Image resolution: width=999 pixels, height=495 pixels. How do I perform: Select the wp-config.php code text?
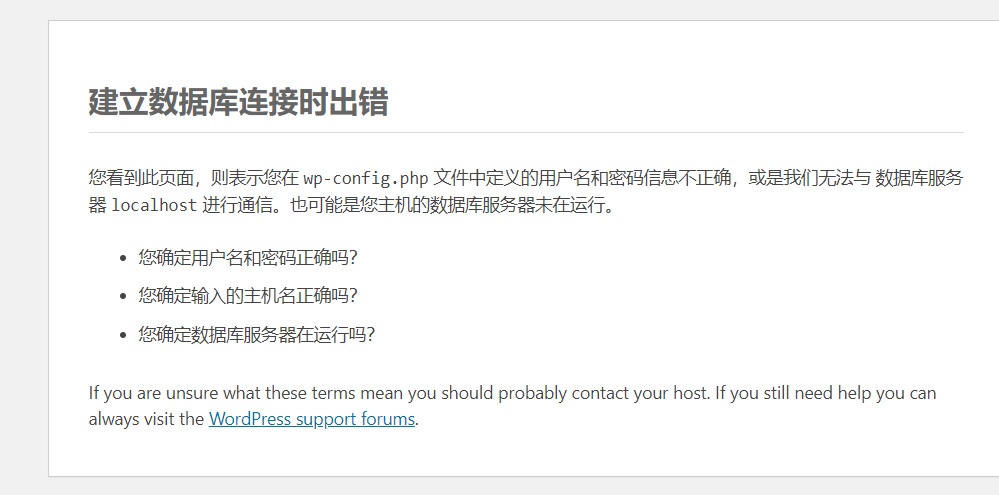pyautogui.click(x=366, y=178)
